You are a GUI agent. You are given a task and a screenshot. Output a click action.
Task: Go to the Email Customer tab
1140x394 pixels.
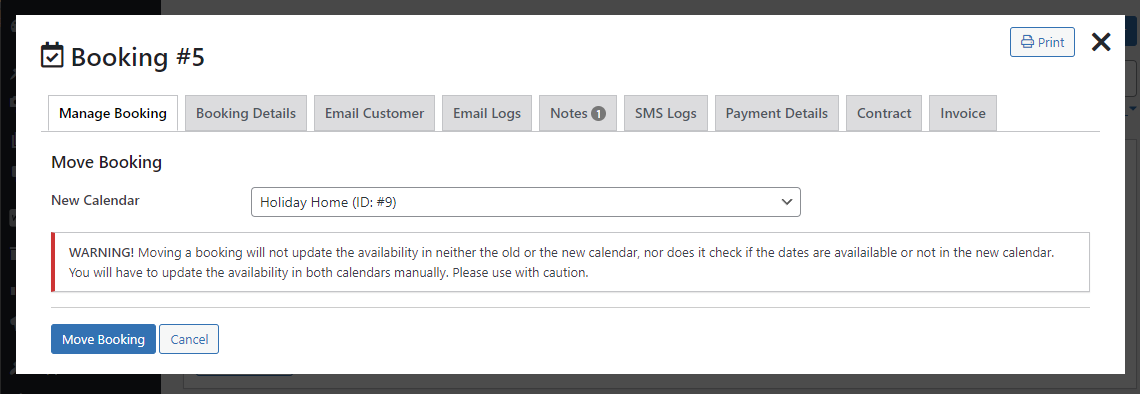click(x=374, y=113)
